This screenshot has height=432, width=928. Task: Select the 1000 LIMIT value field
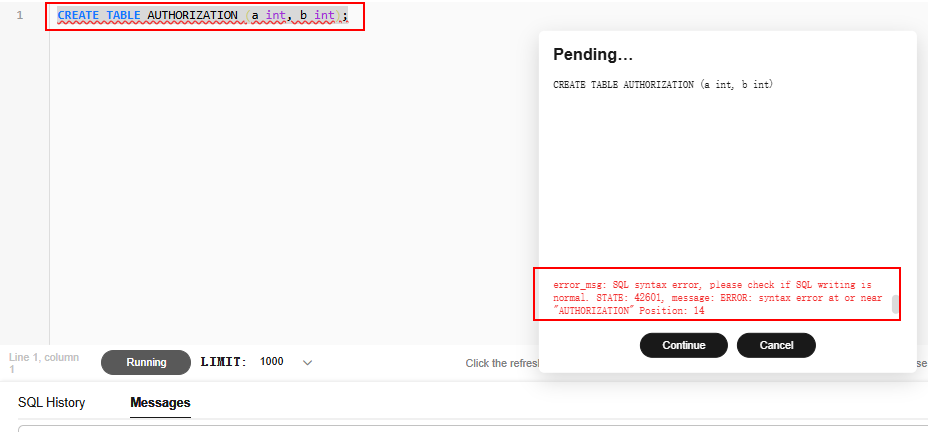272,362
